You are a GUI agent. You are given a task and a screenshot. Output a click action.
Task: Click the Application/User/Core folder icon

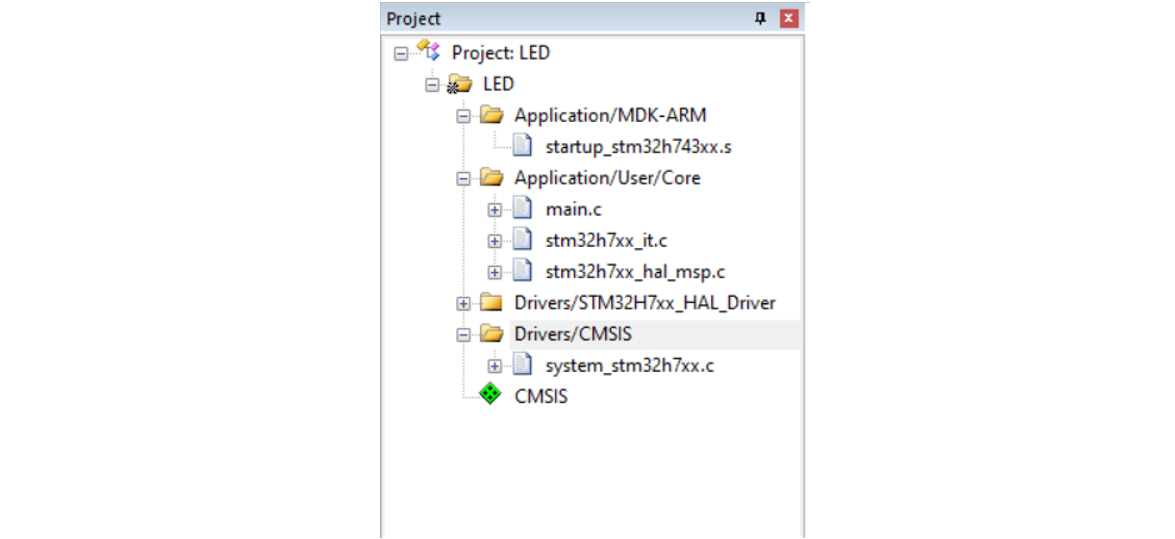pos(492,178)
